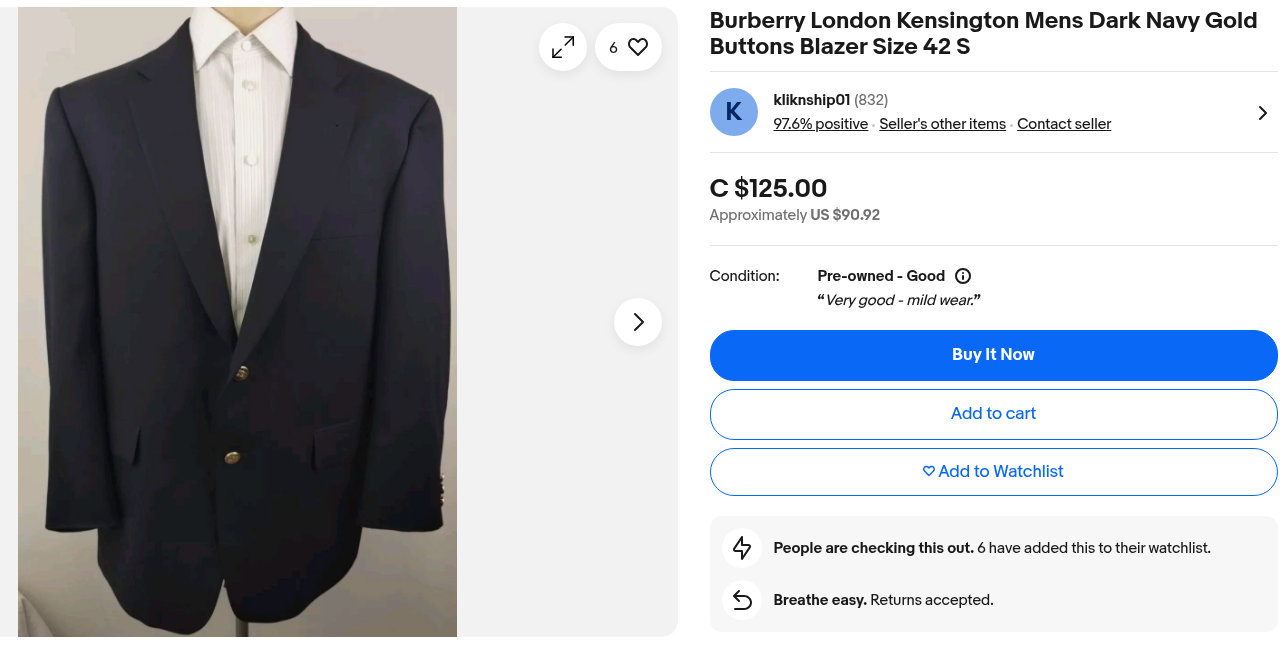Expand seller details with the right chevron

coord(1262,113)
